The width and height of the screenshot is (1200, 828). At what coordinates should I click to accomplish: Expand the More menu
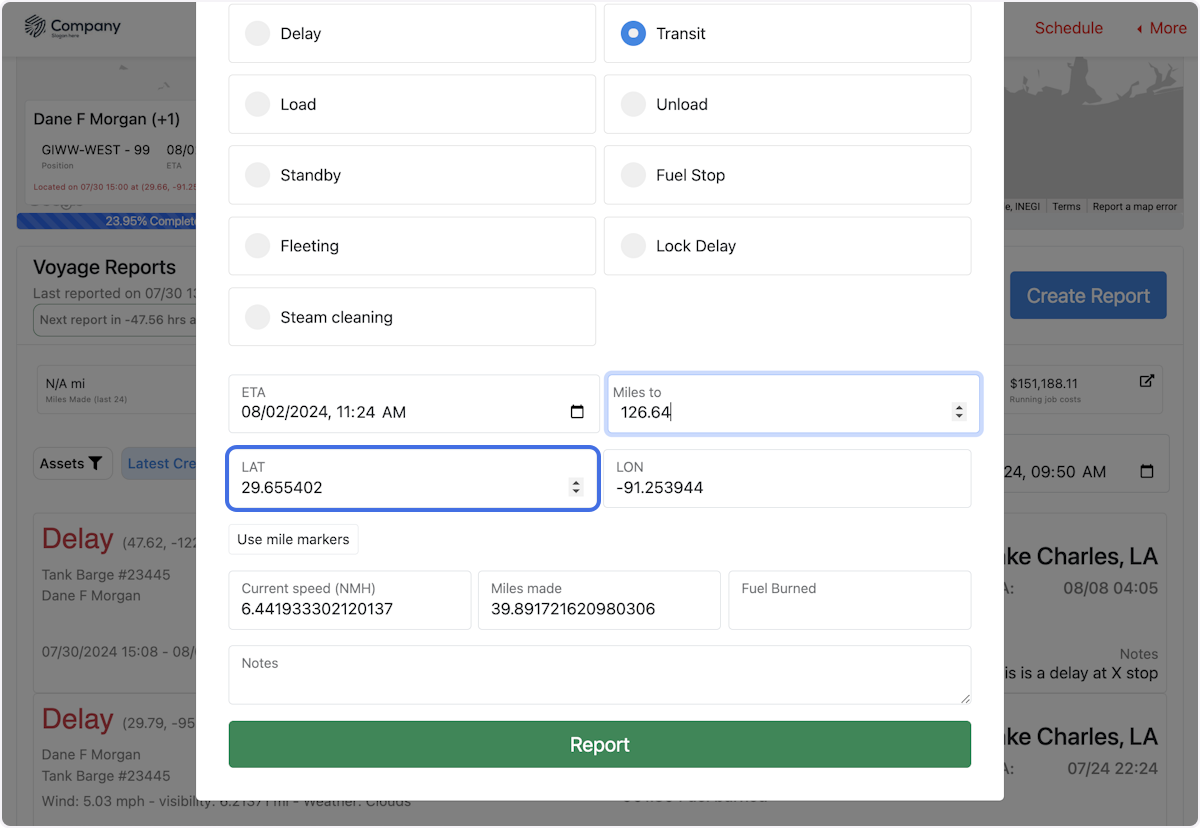tap(1161, 28)
